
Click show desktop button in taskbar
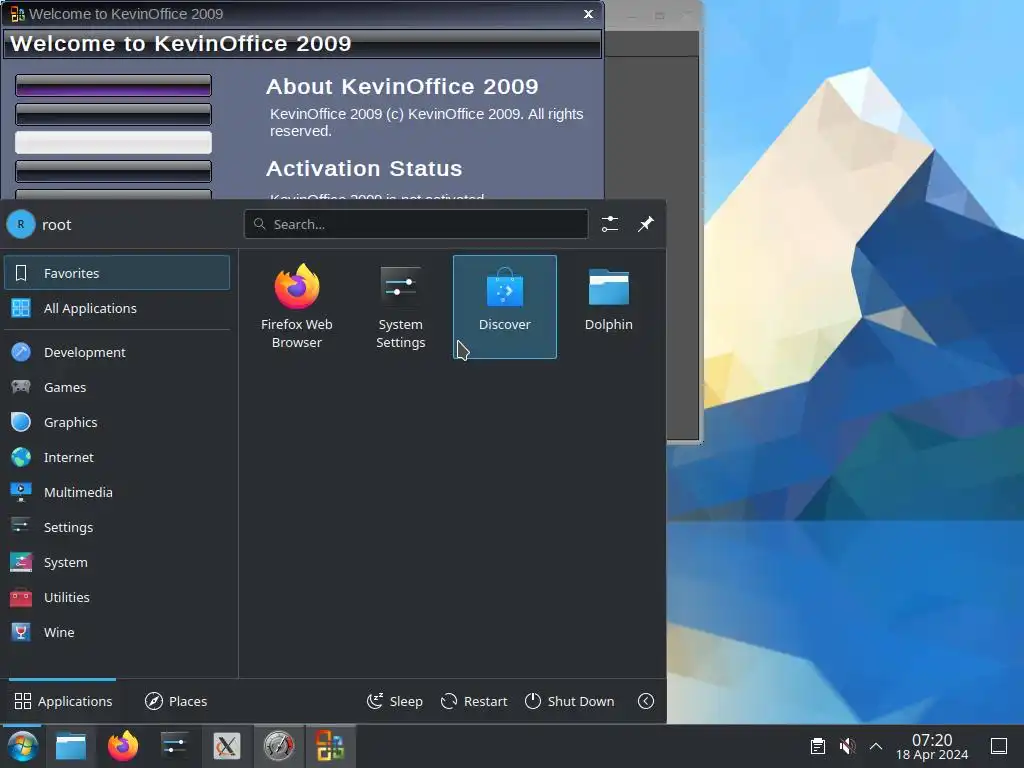coord(999,746)
